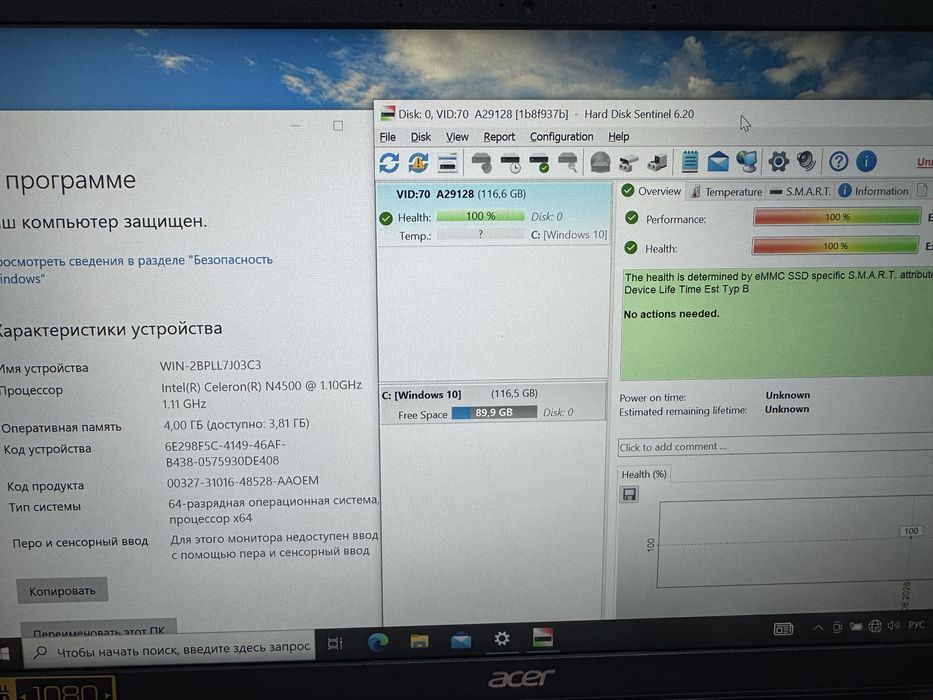Click the disk panel view toolbar icon
Screen dimensions: 933x700
(x=447, y=162)
